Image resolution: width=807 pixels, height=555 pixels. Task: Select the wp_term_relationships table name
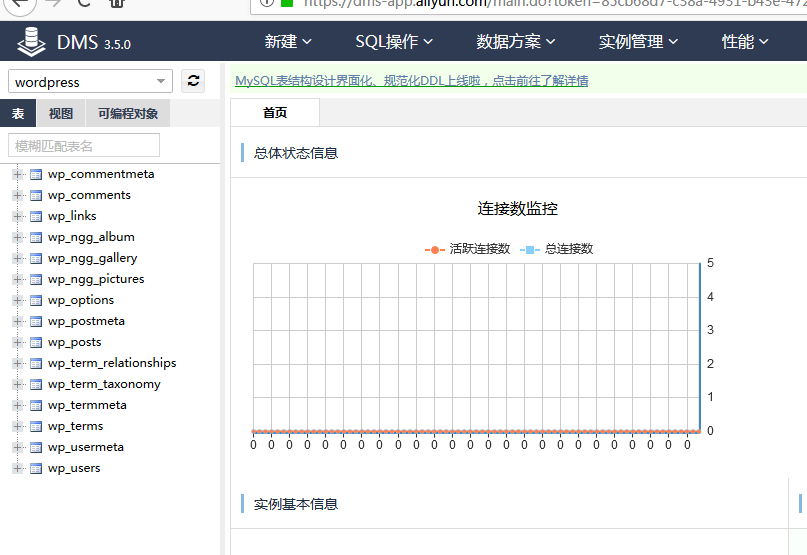tap(112, 363)
